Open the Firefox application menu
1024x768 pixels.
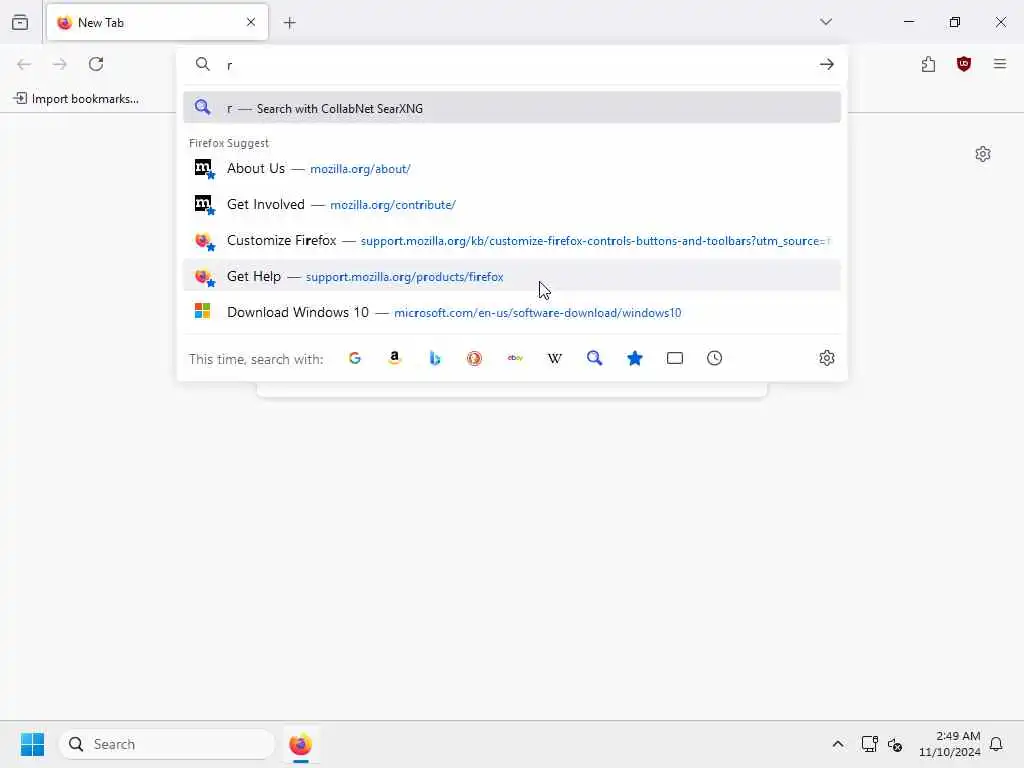click(x=1000, y=64)
